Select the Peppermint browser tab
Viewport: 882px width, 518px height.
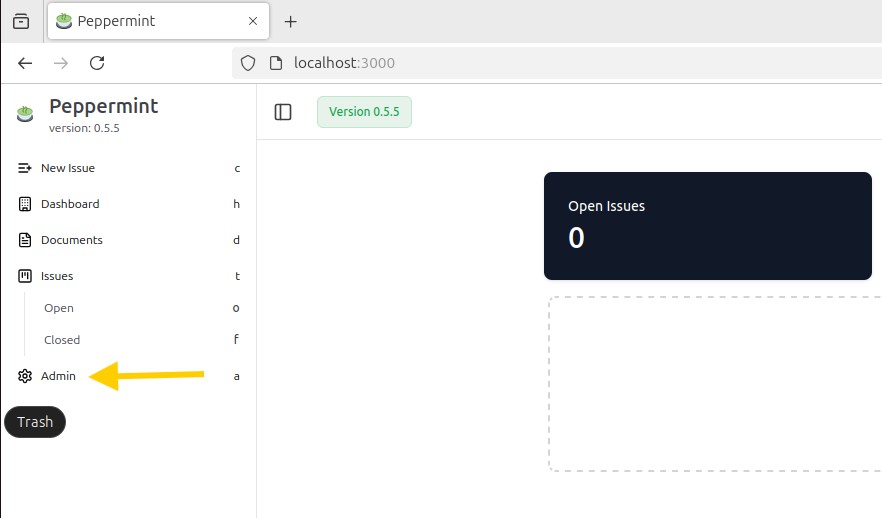pyautogui.click(x=159, y=21)
